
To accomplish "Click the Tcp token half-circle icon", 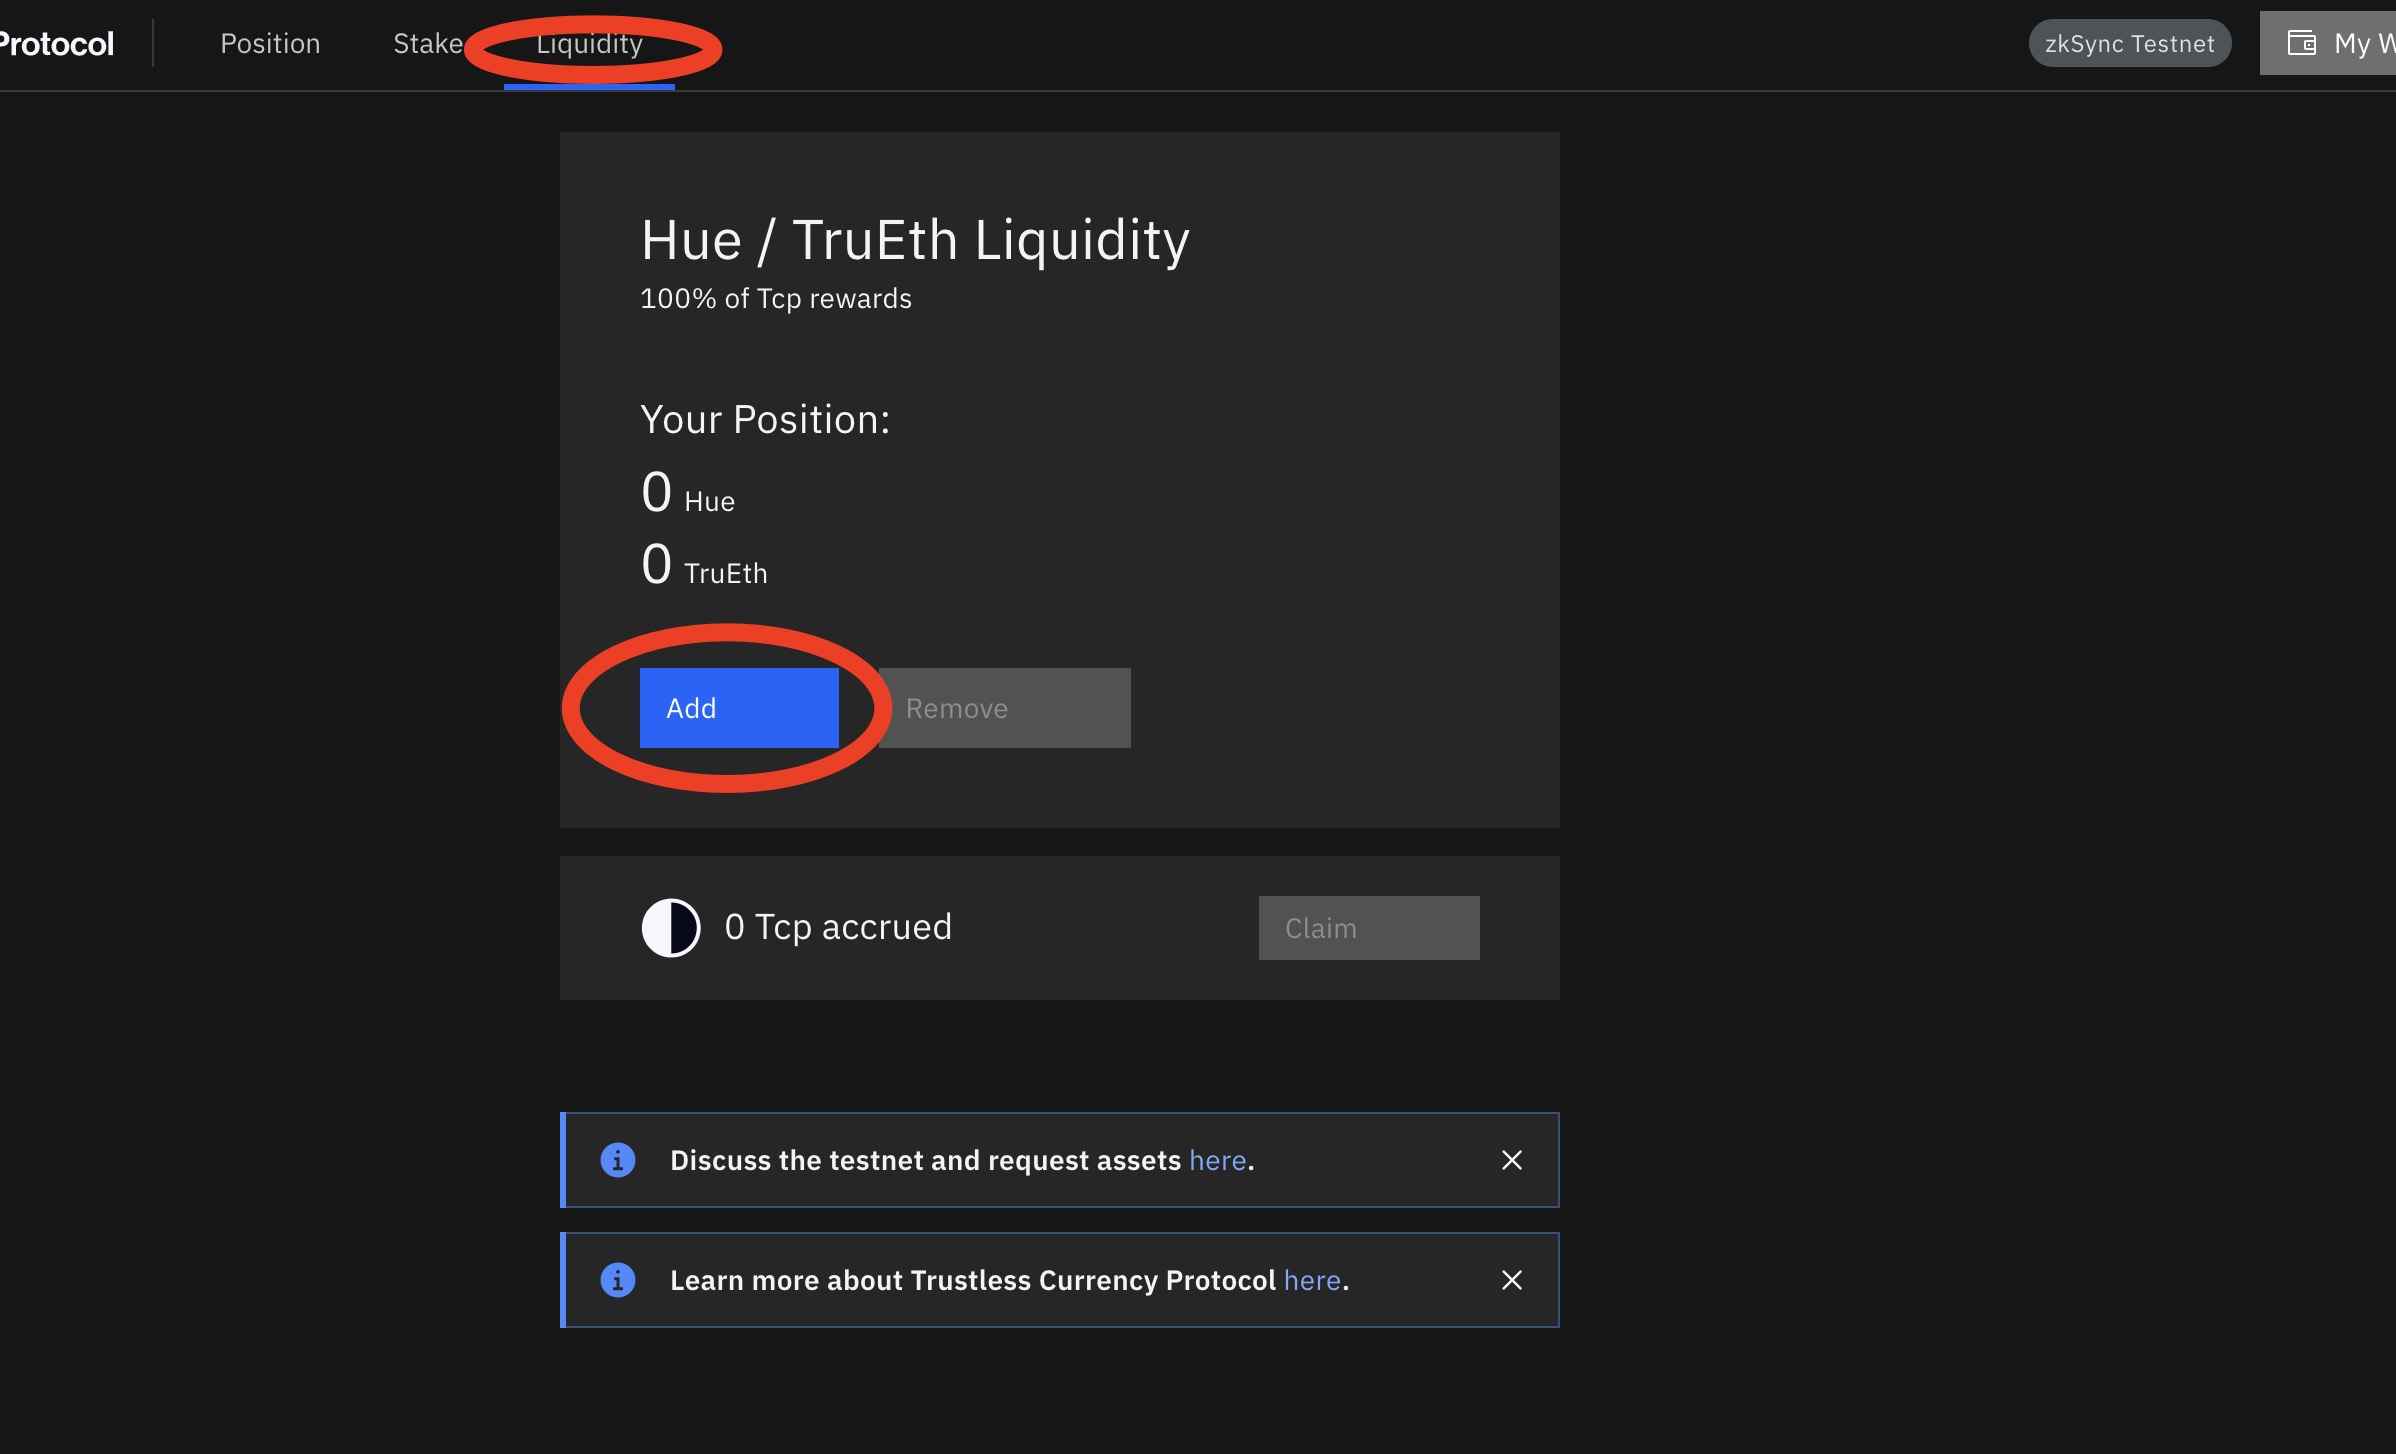I will 670,927.
